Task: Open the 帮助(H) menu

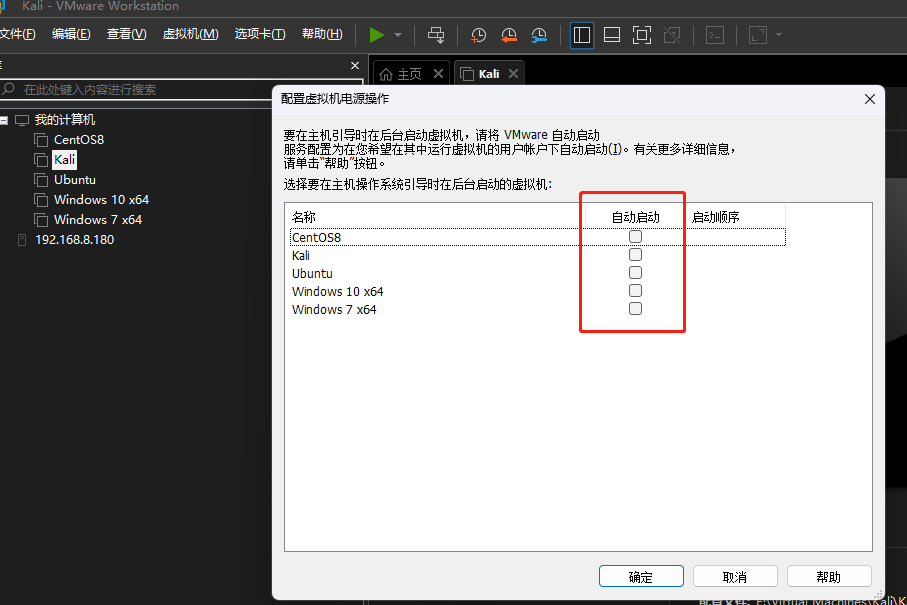Action: (322, 34)
